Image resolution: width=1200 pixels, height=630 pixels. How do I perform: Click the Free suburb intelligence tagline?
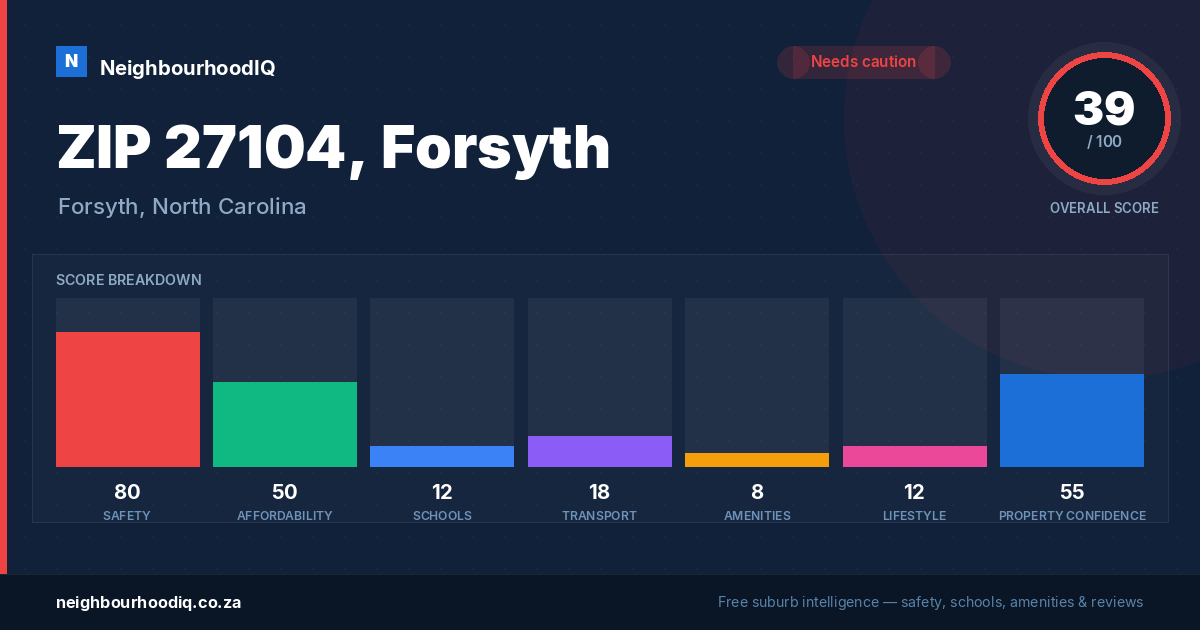pyautogui.click(x=930, y=602)
